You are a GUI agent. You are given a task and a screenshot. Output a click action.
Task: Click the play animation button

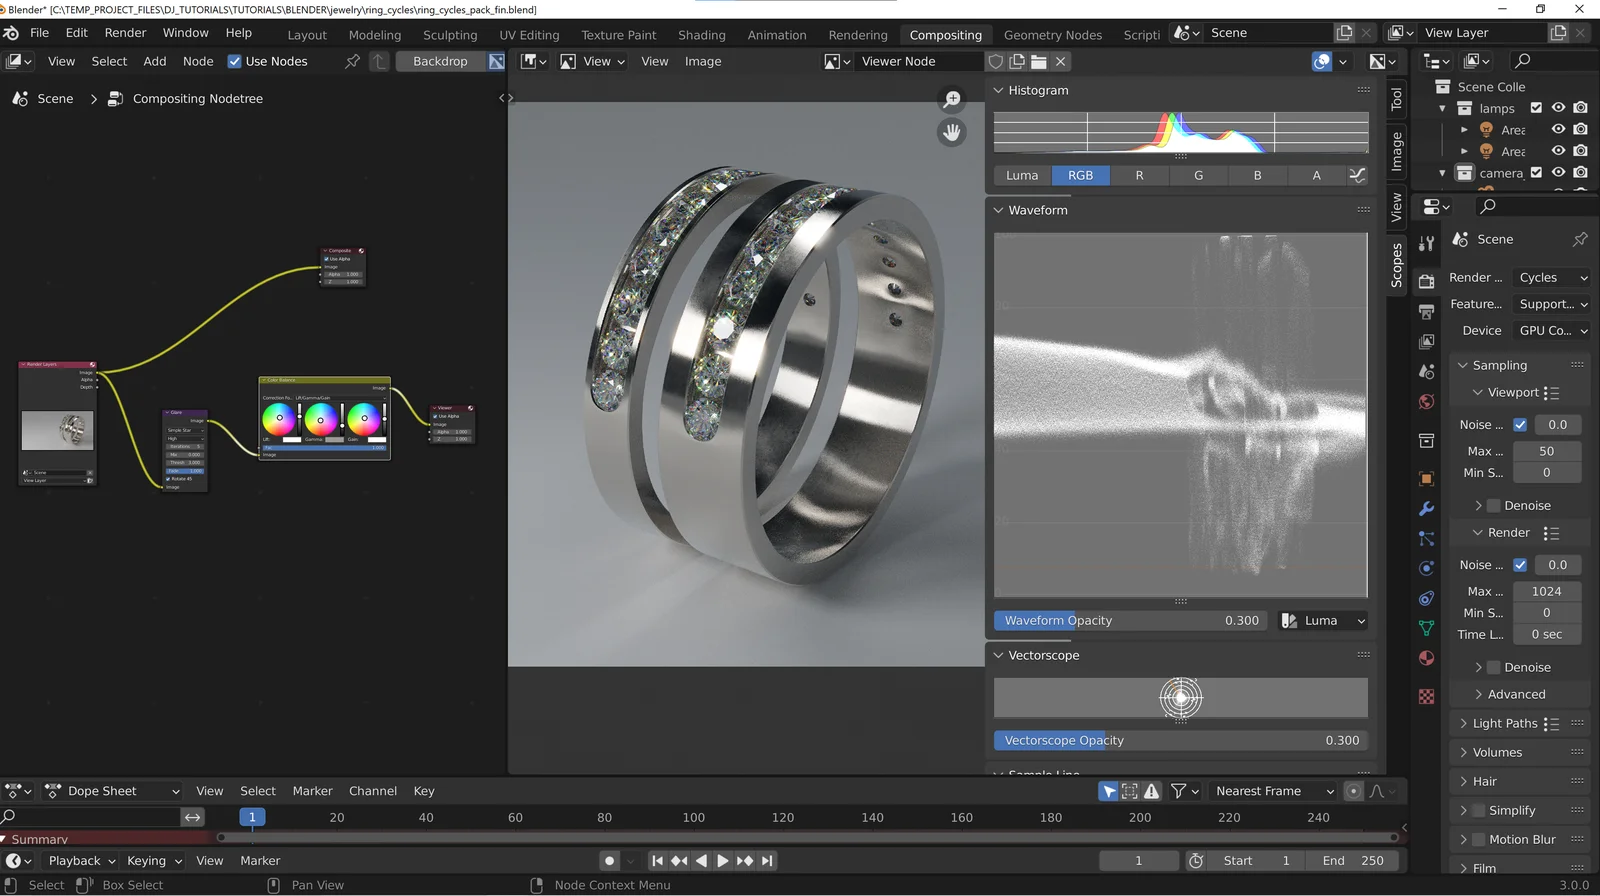pyautogui.click(x=723, y=861)
